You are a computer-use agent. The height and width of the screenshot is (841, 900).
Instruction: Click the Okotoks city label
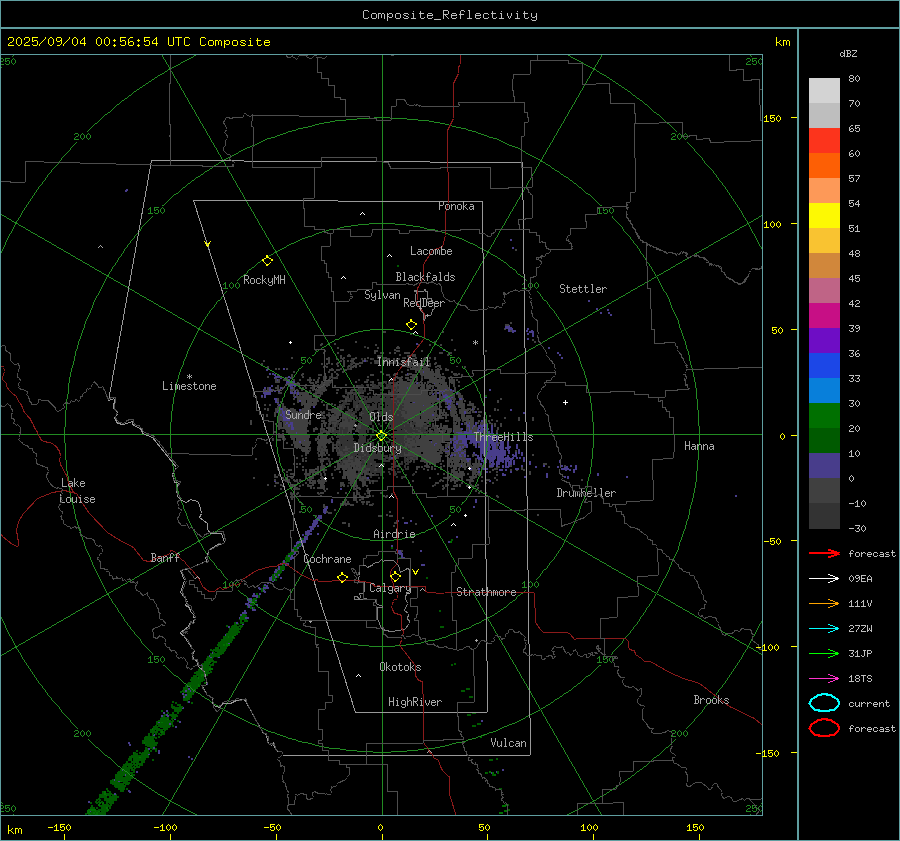(x=400, y=667)
